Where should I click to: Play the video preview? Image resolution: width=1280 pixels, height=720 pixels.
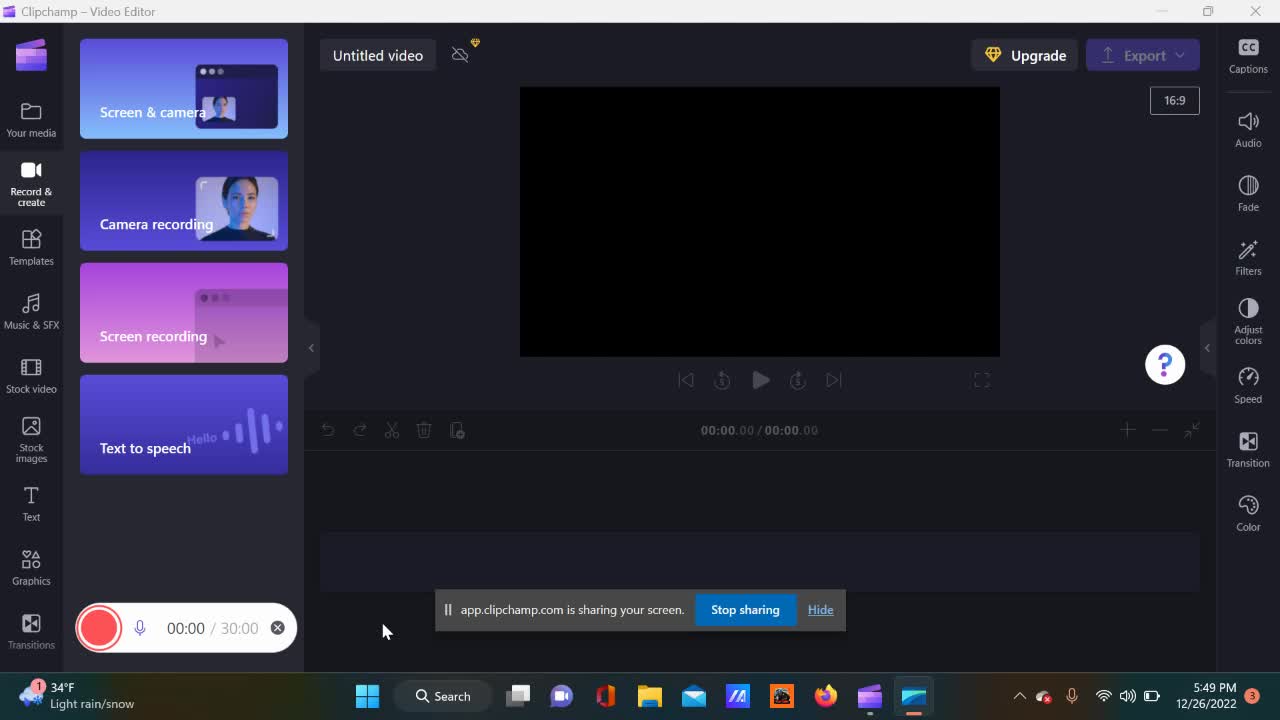[x=760, y=380]
